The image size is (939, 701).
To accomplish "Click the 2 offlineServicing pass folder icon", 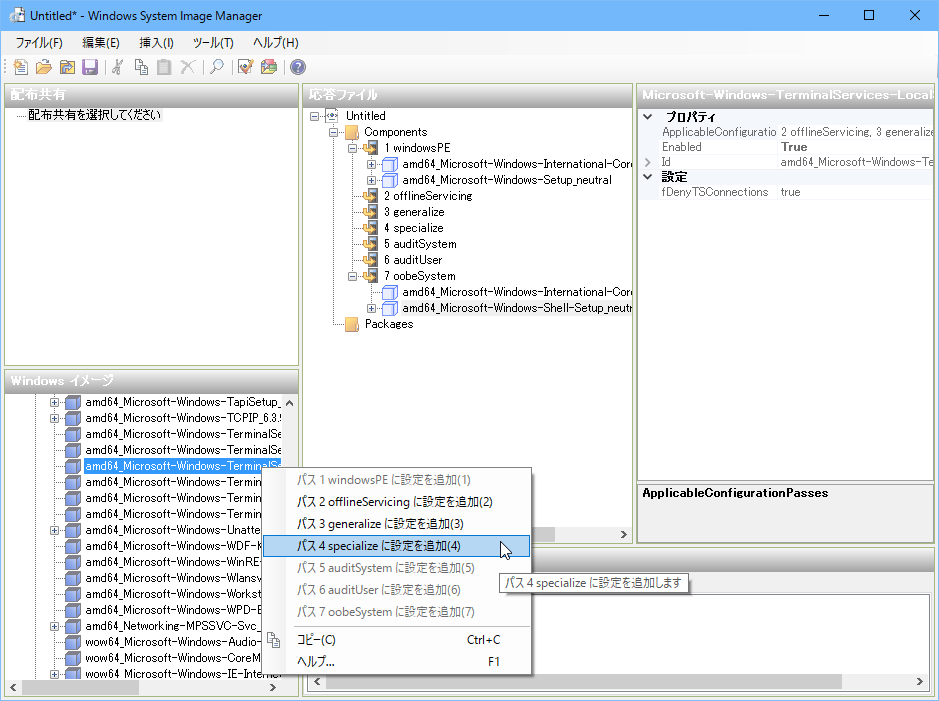I will point(371,196).
